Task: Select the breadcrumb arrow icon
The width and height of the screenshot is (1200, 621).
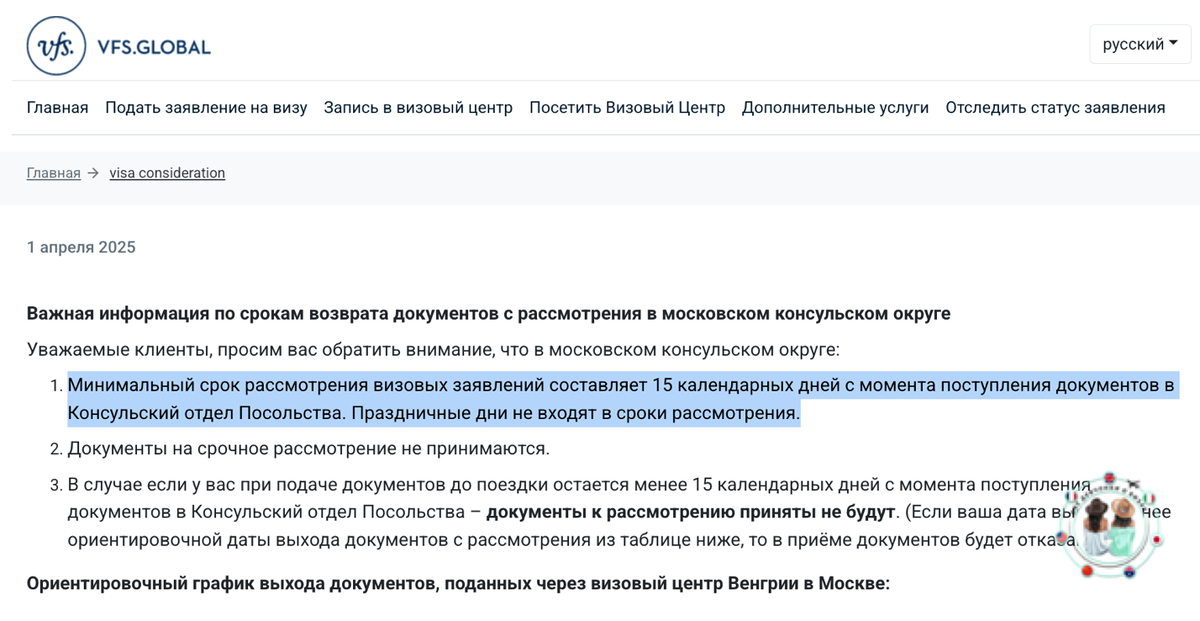Action: pyautogui.click(x=93, y=172)
